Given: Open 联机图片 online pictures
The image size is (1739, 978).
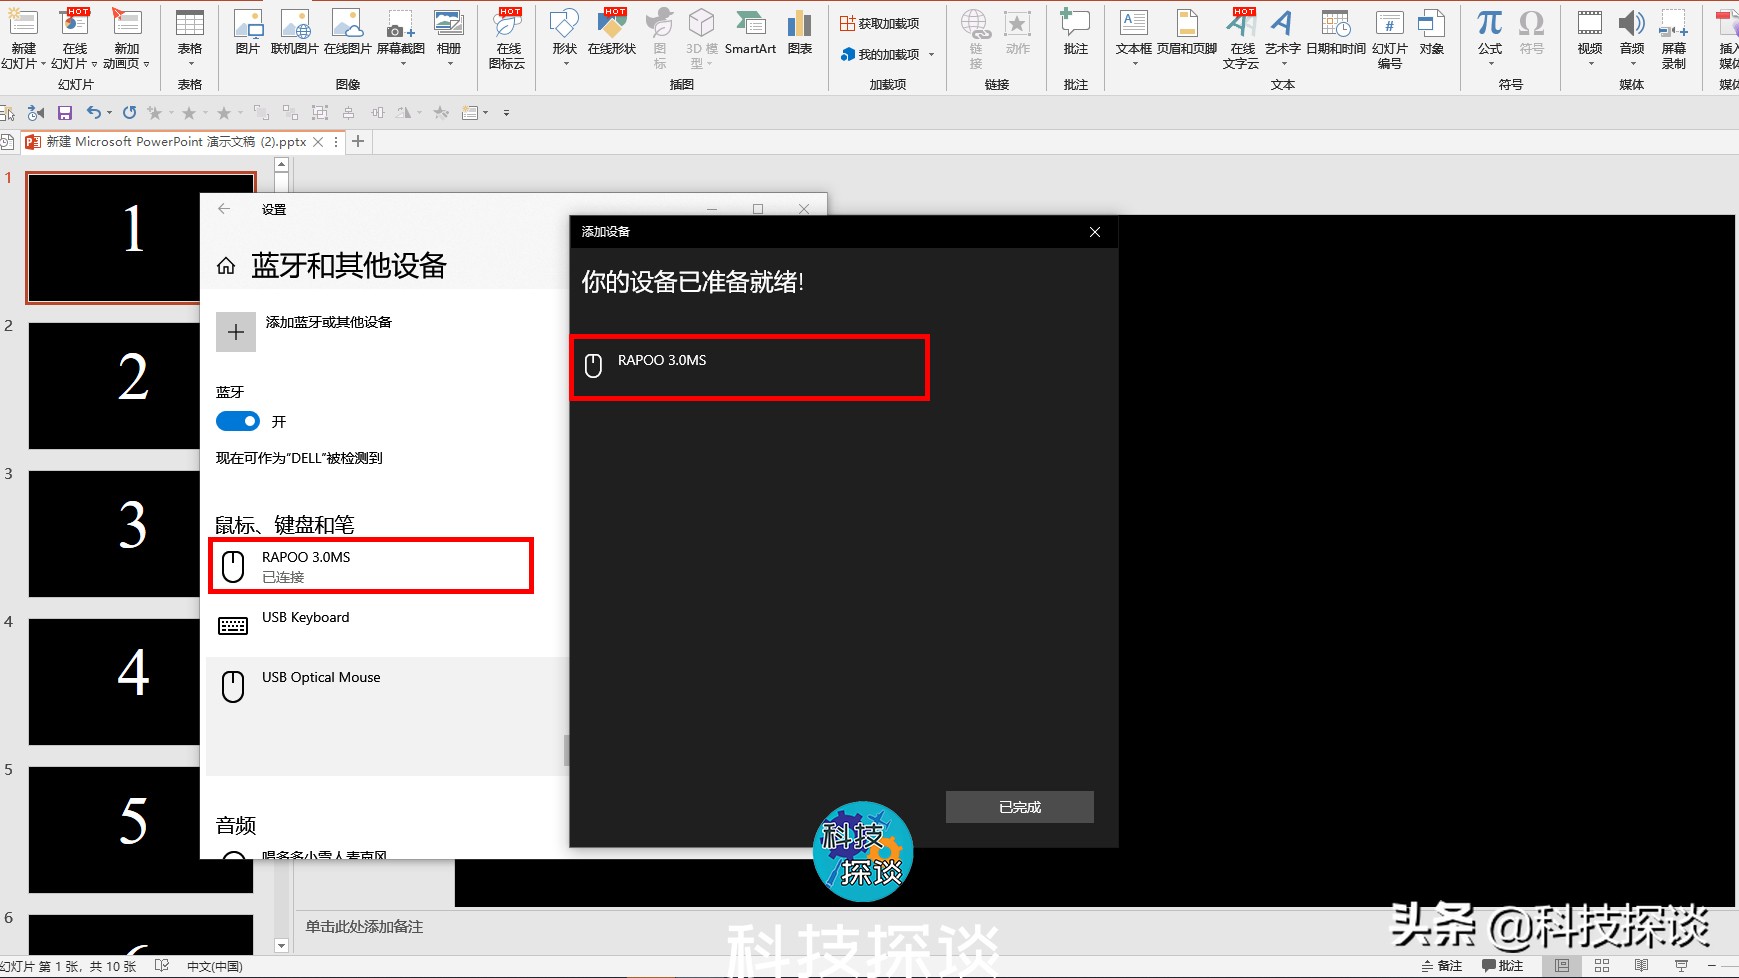Looking at the screenshot, I should [x=294, y=32].
